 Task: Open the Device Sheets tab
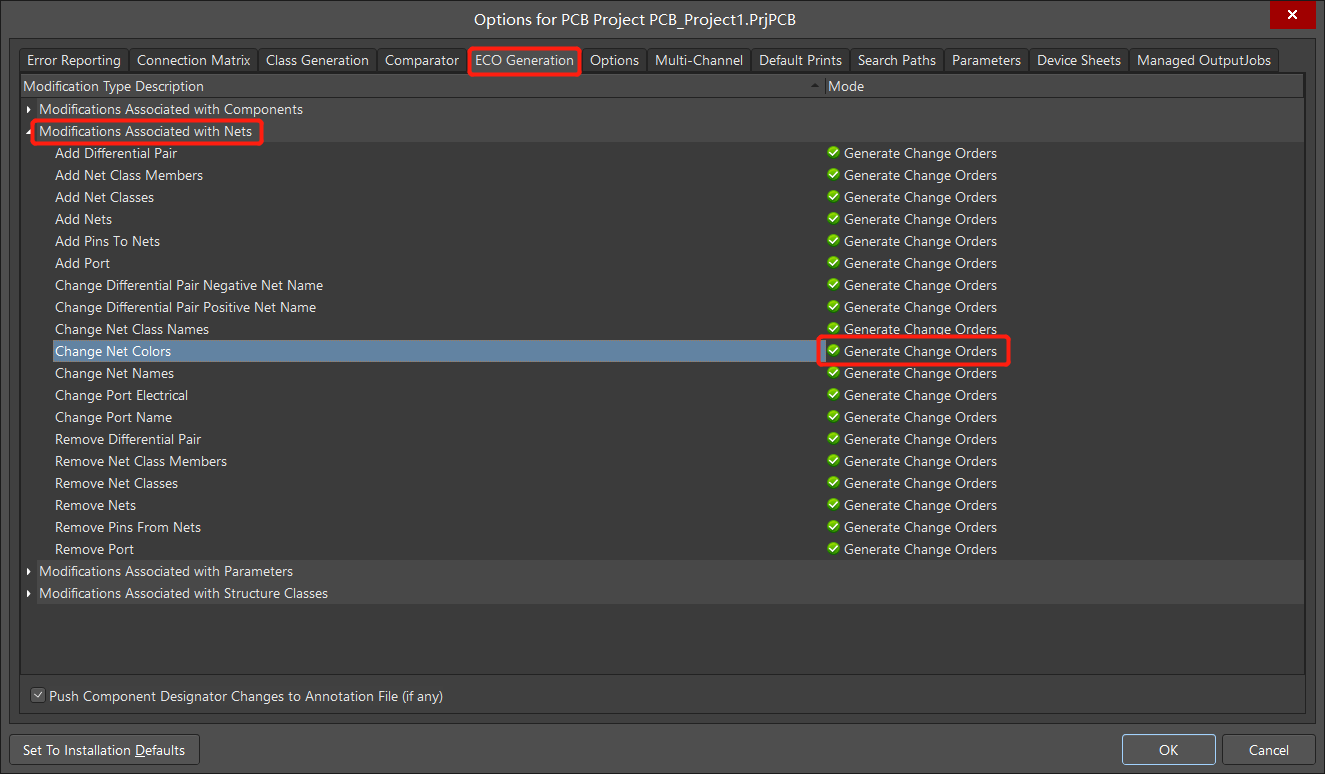click(1079, 60)
